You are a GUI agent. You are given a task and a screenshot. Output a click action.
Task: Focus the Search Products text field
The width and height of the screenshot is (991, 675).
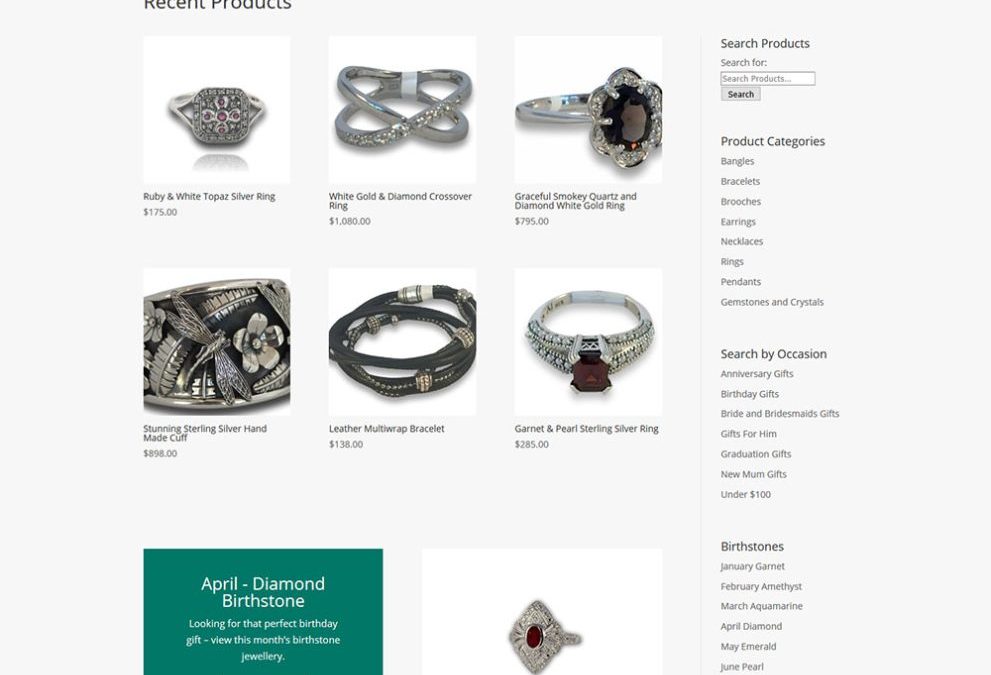(768, 78)
